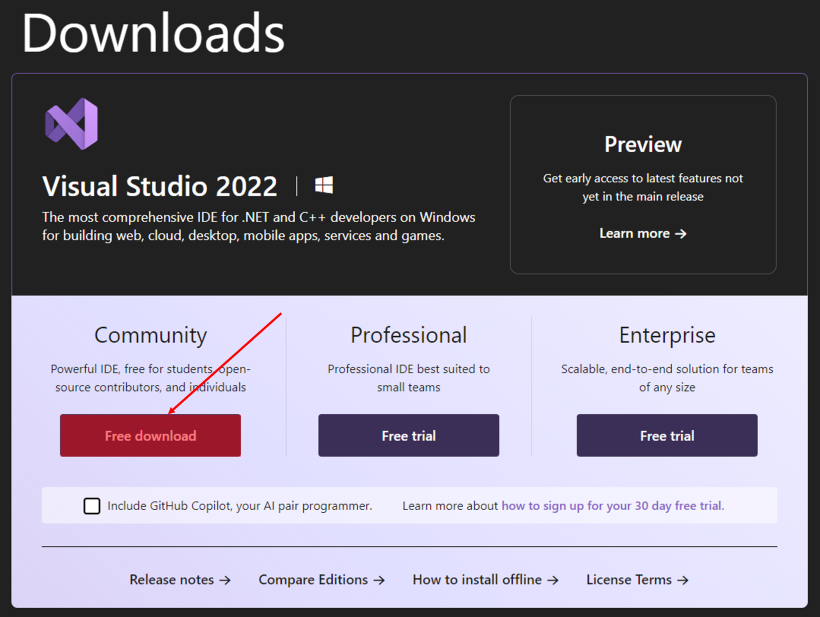Screen dimensions: 820x617
Task: Click the Enterprise edition heading
Action: tap(667, 335)
